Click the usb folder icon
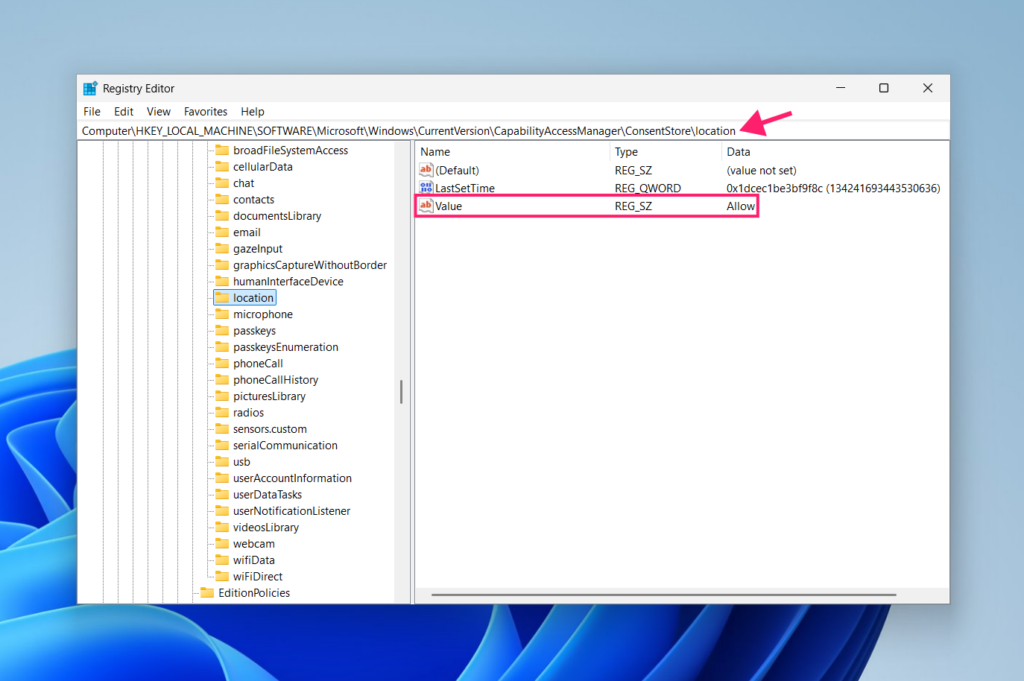Image resolution: width=1024 pixels, height=681 pixels. coord(222,462)
